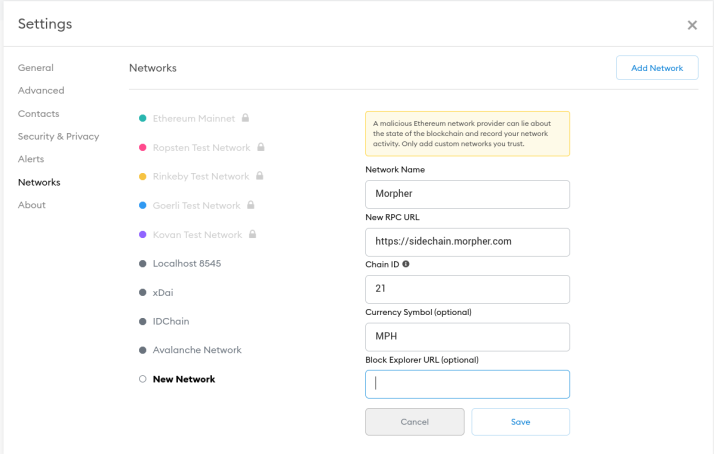Image resolution: width=714 pixels, height=454 pixels.
Task: Click the New RPC URL field
Action: coord(467,242)
